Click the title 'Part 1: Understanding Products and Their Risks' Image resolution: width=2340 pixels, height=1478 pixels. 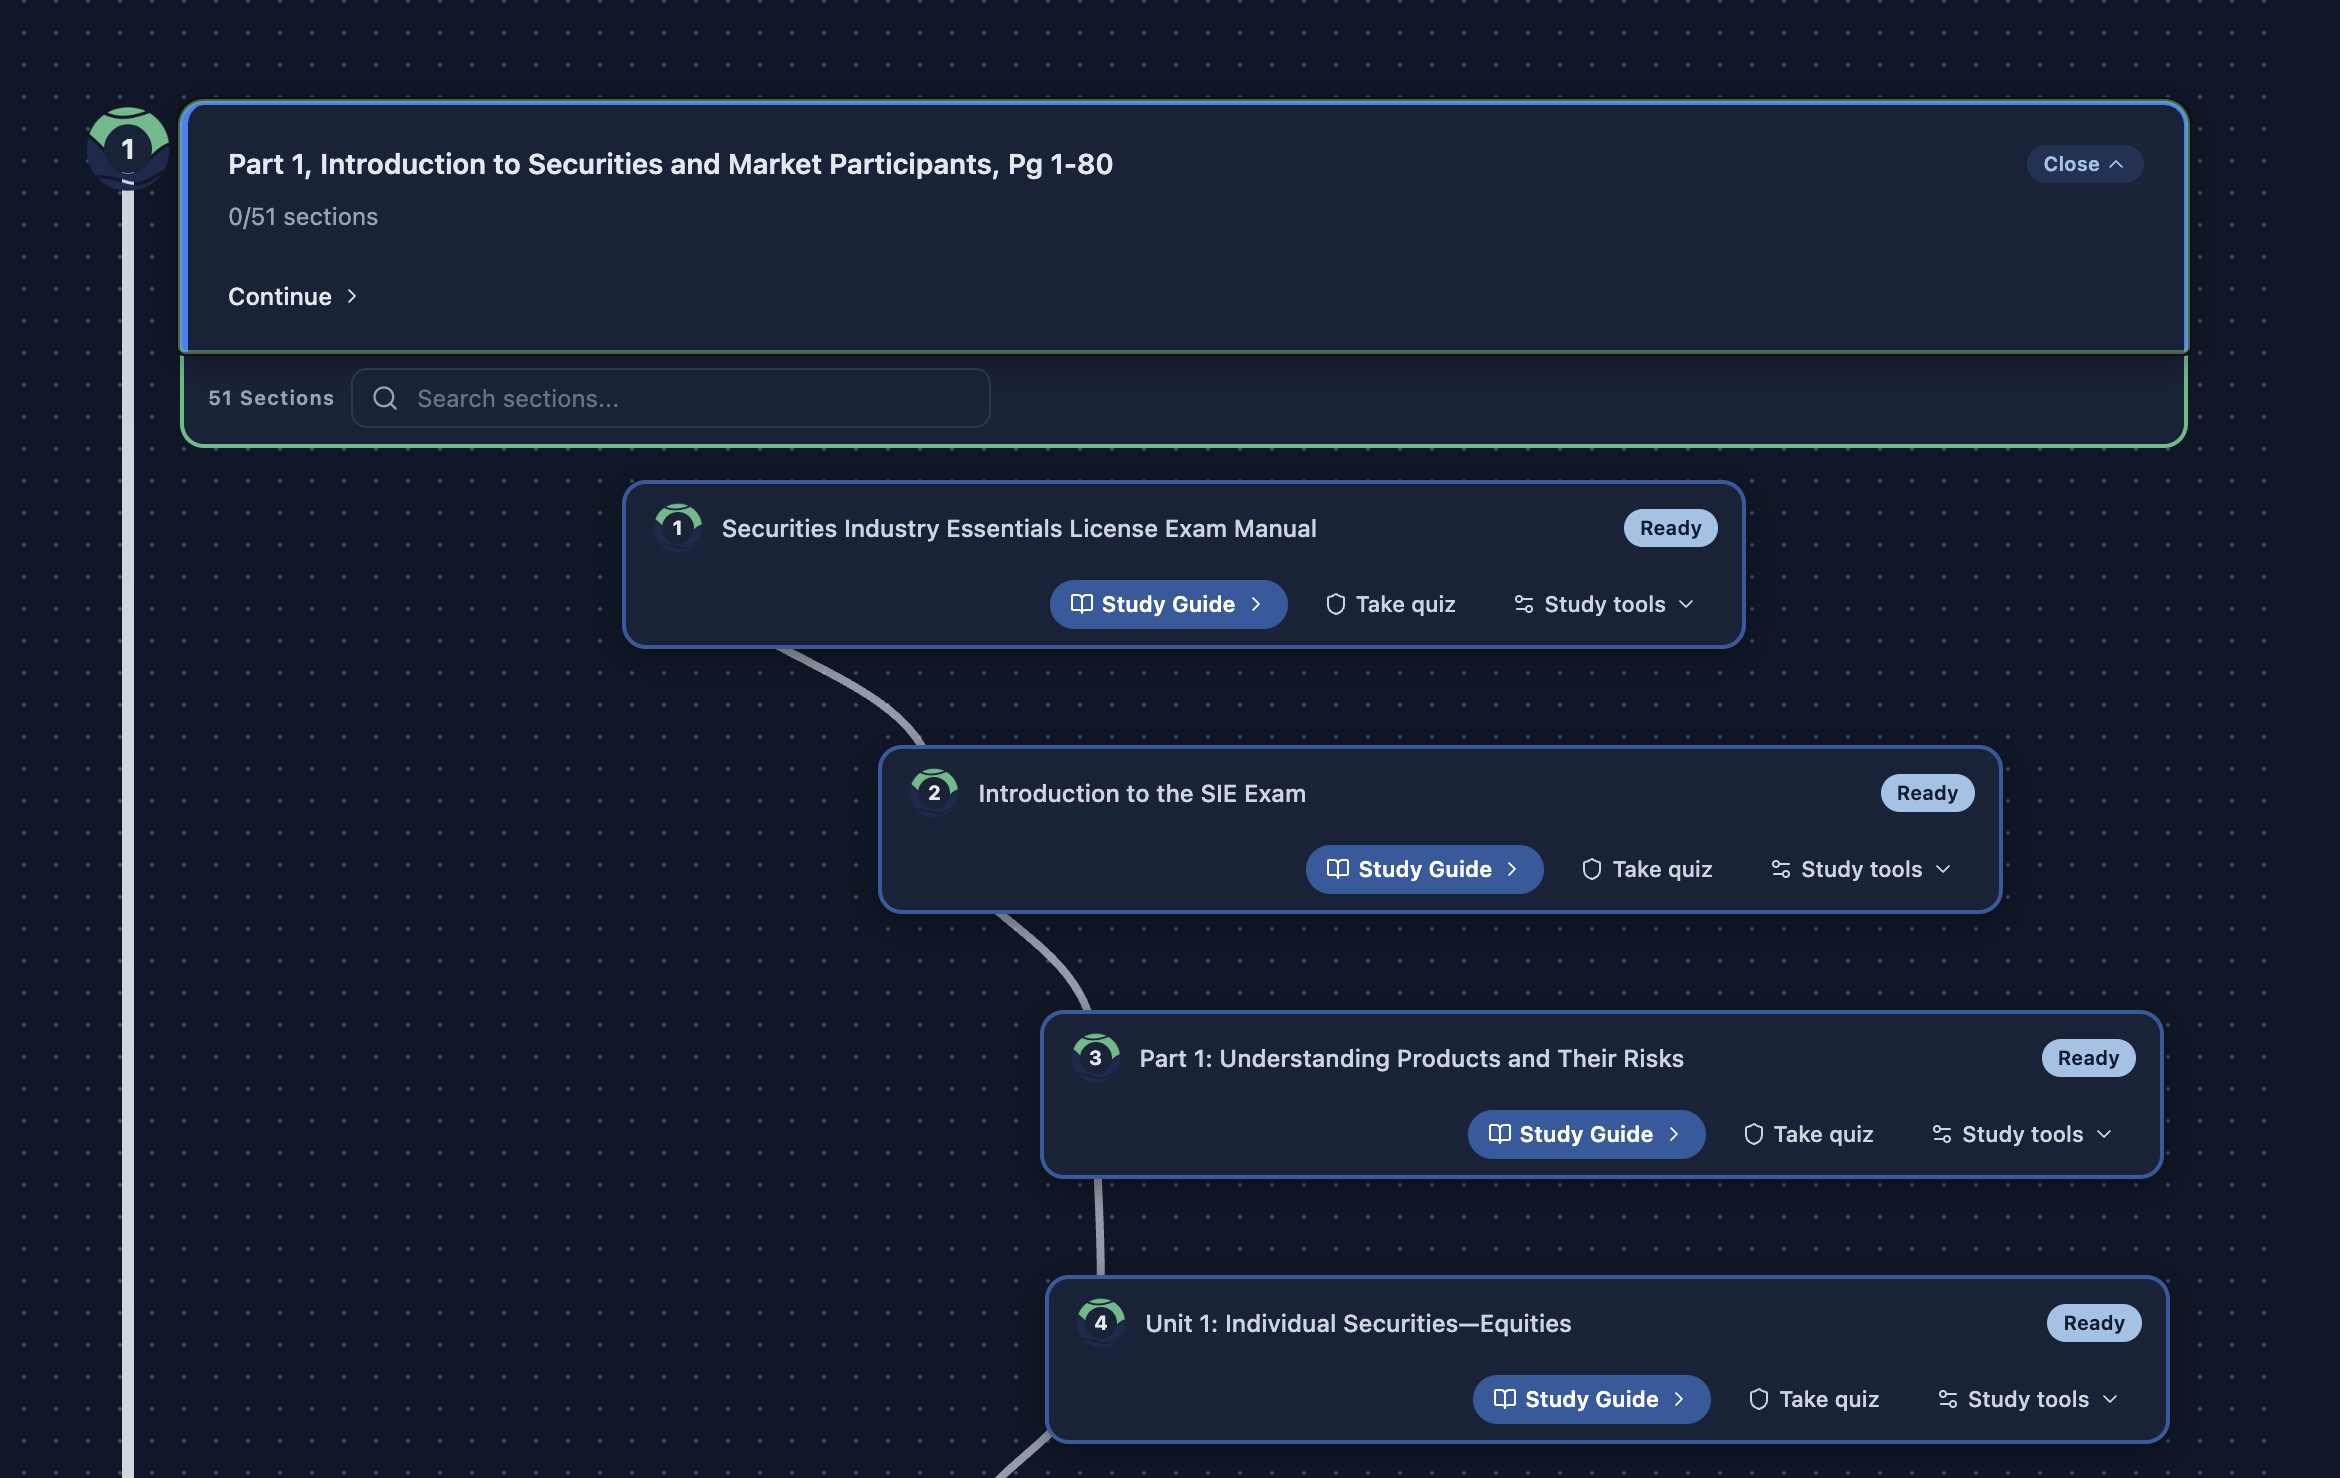pos(1412,1058)
